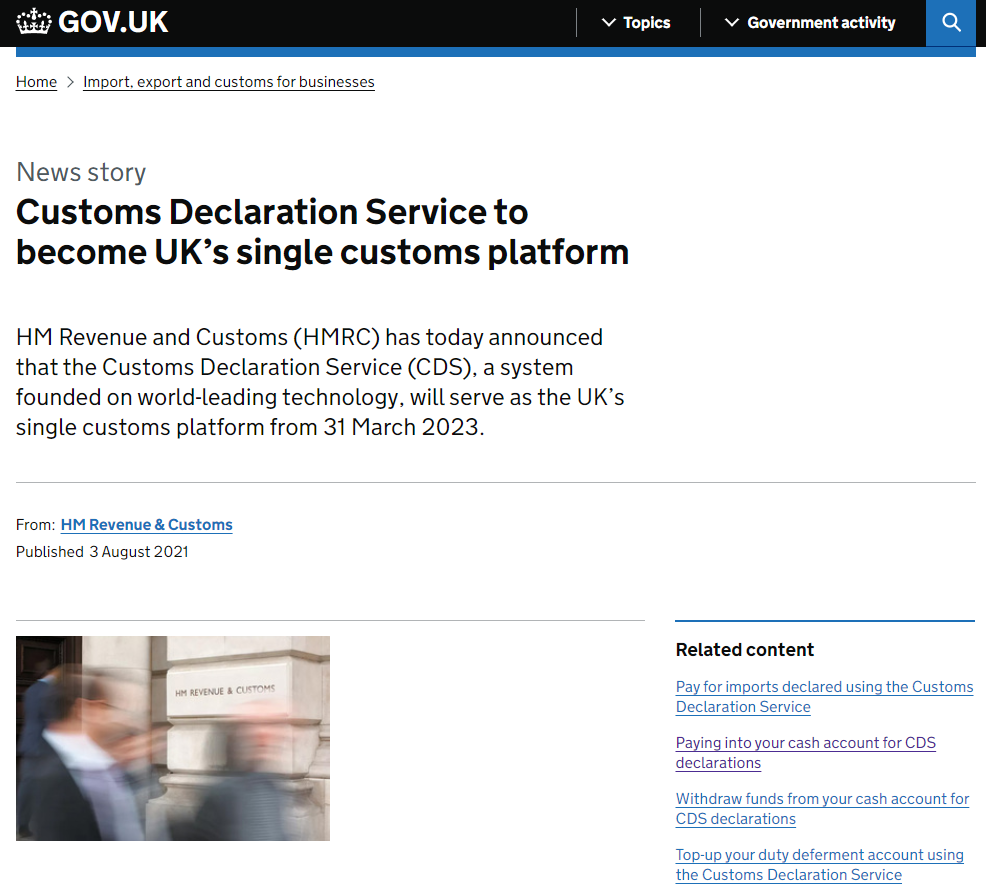
Task: Open Import, export and customs for businesses breadcrumb
Action: 228,82
